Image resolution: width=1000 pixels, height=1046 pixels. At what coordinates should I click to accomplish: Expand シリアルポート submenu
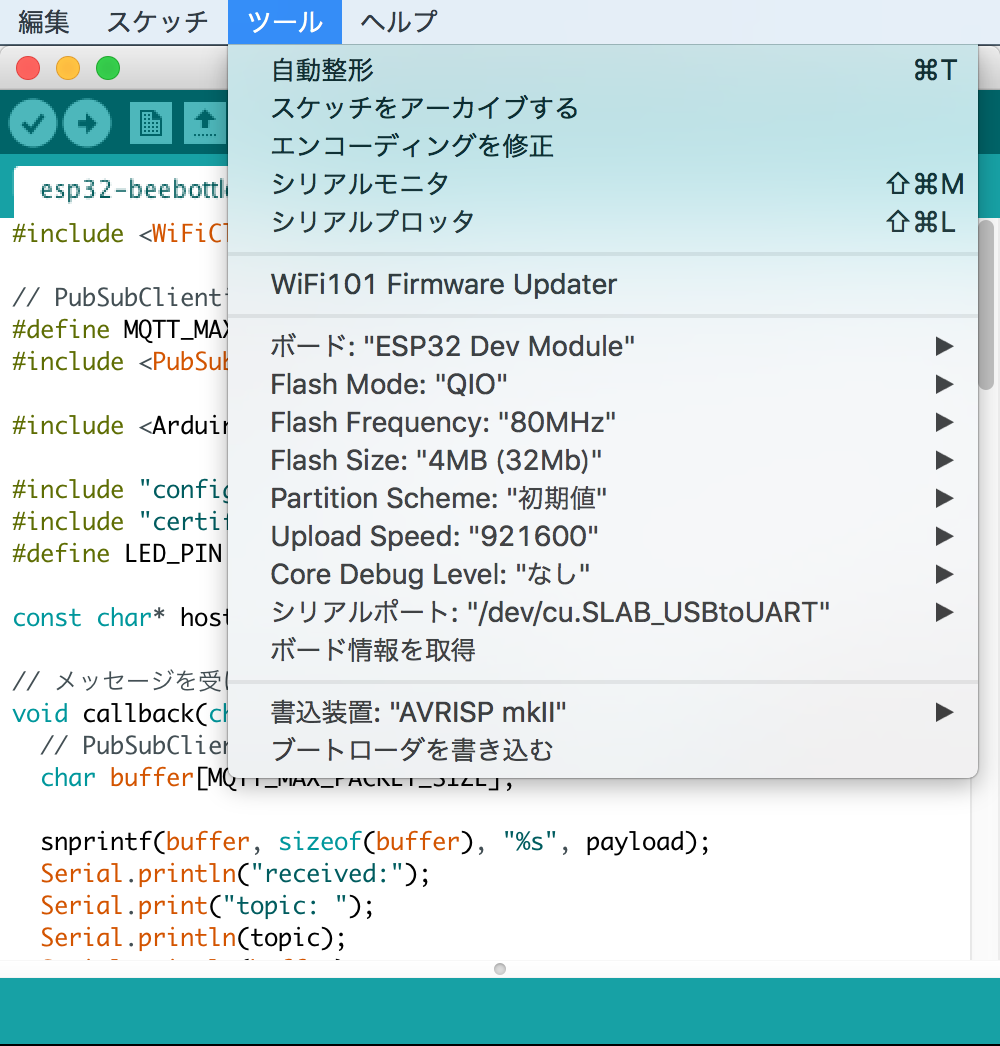coord(603,612)
